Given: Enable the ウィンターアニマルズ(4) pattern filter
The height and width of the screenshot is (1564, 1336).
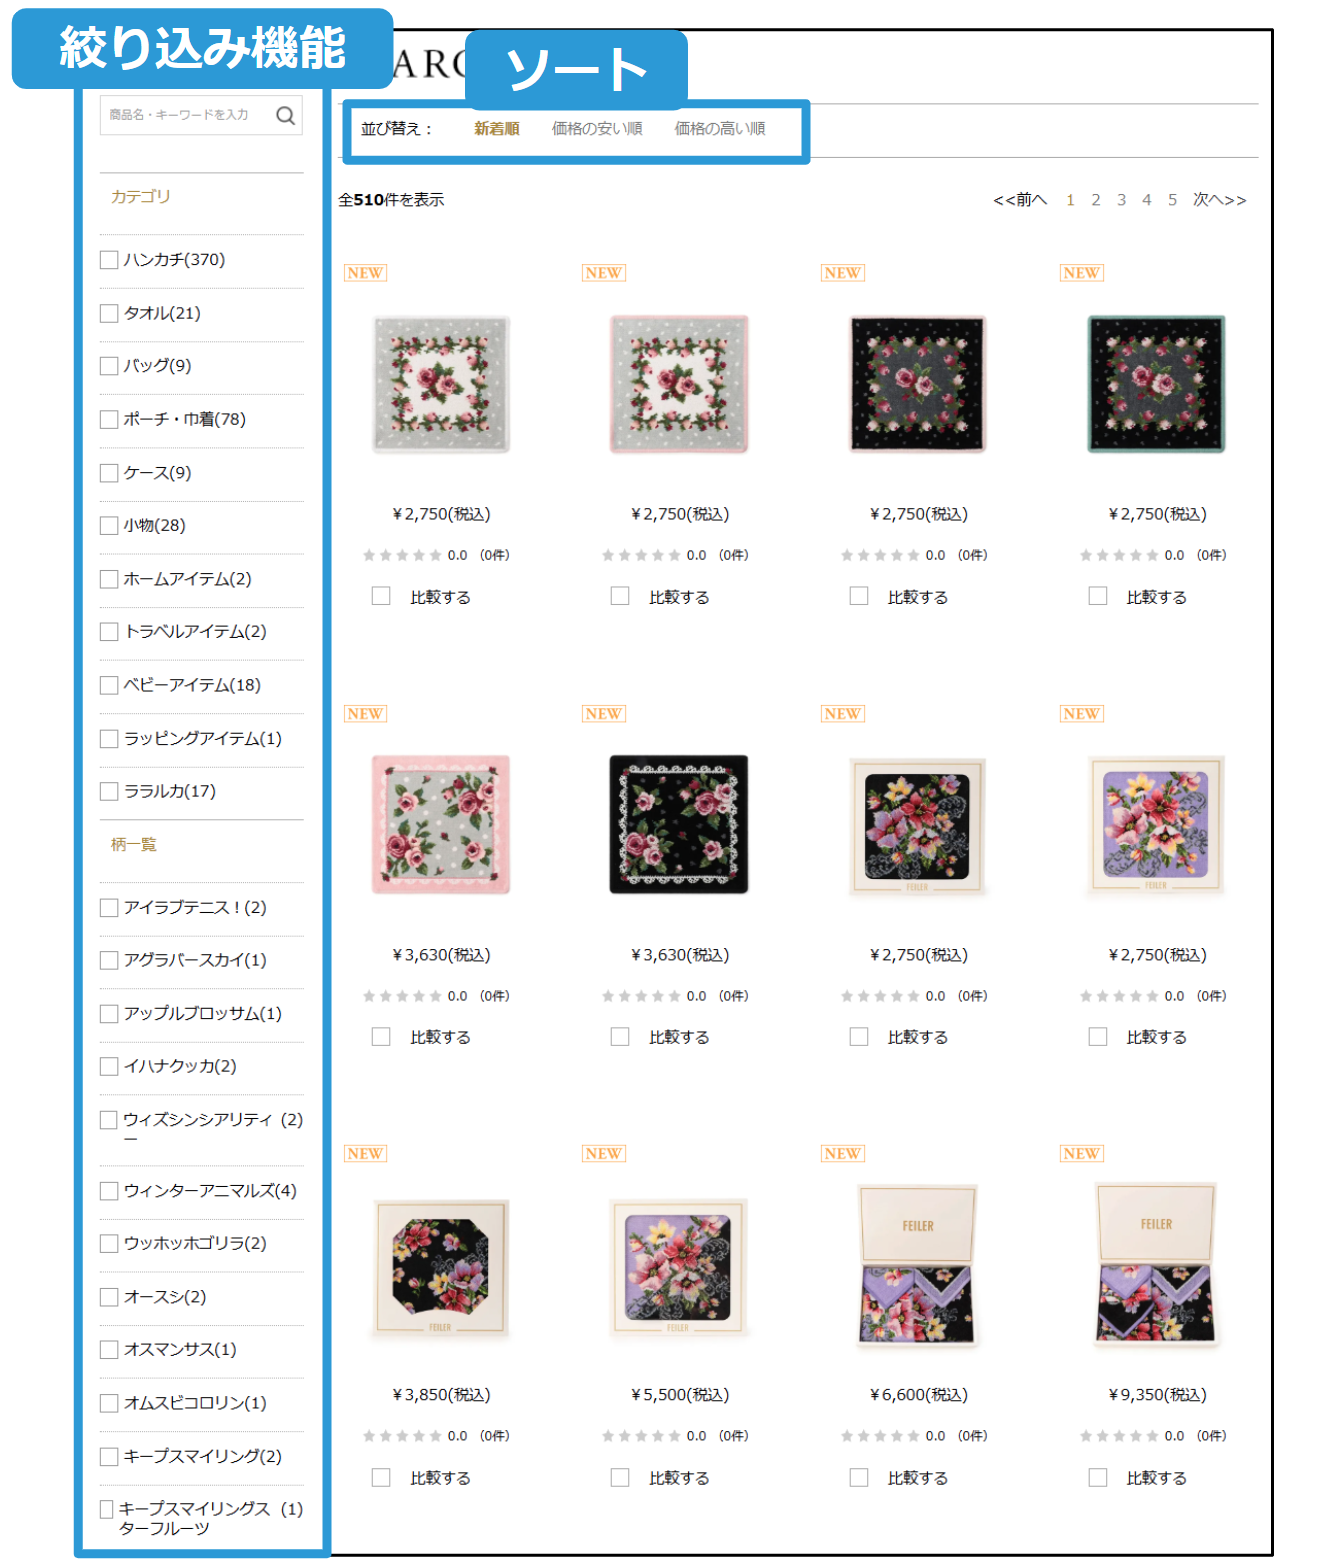Looking at the screenshot, I should [109, 1191].
